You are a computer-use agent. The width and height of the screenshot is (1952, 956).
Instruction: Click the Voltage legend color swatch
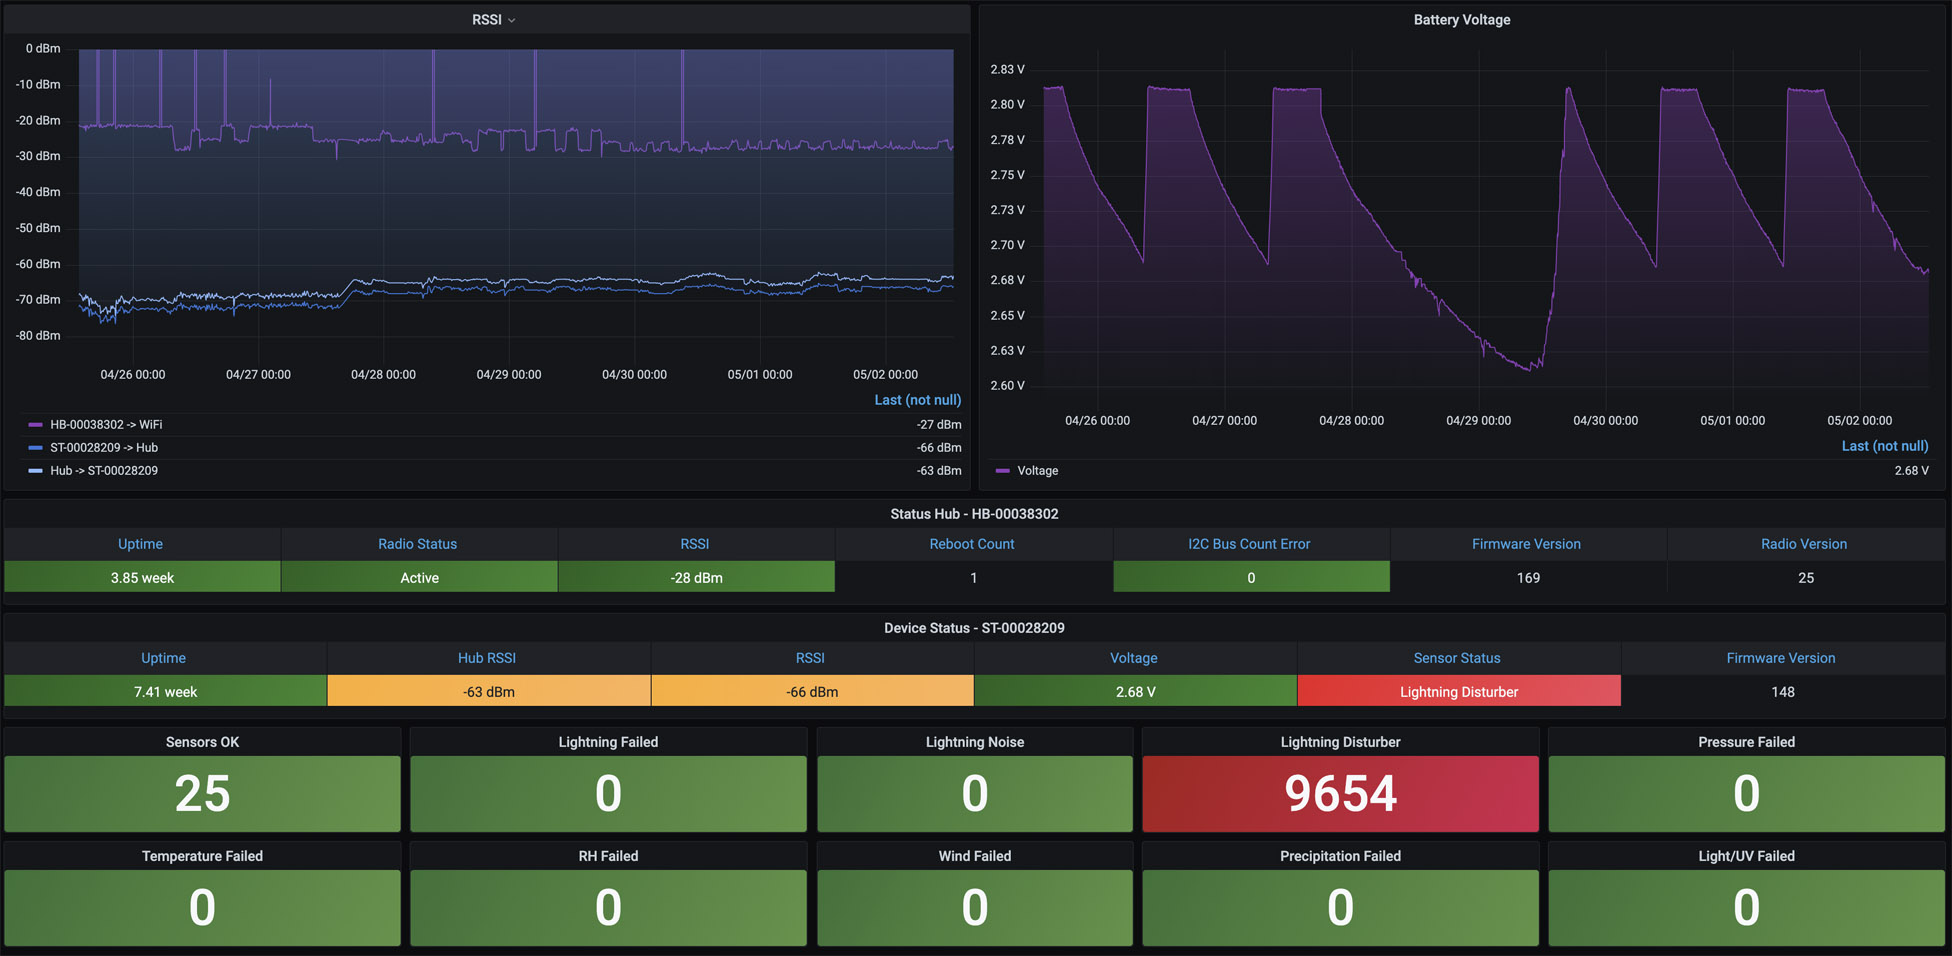[1003, 471]
